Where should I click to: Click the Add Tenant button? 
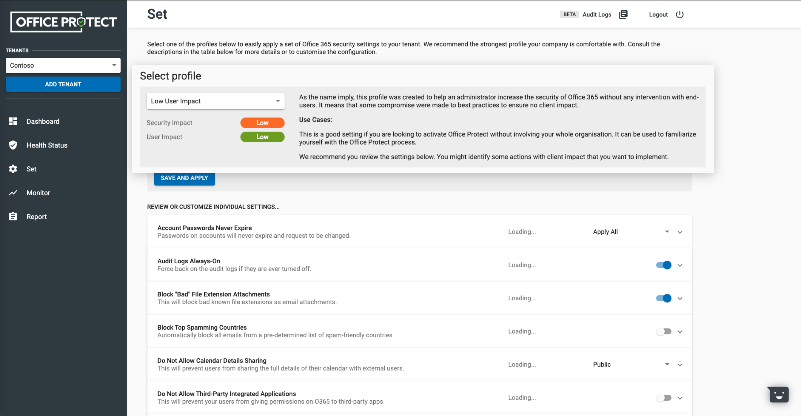[x=63, y=84]
